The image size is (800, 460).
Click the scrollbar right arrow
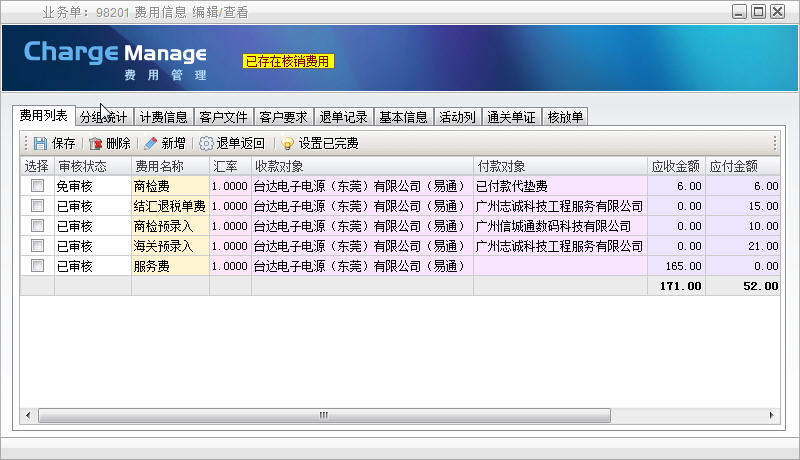(x=771, y=415)
